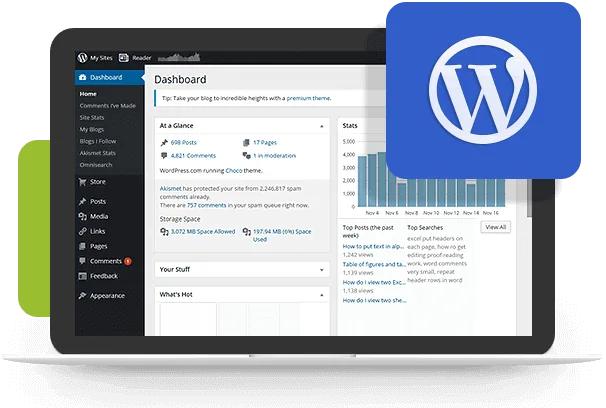The height and width of the screenshot is (408, 606).
Task: Open the 4,821 Comments link
Action: tap(193, 156)
